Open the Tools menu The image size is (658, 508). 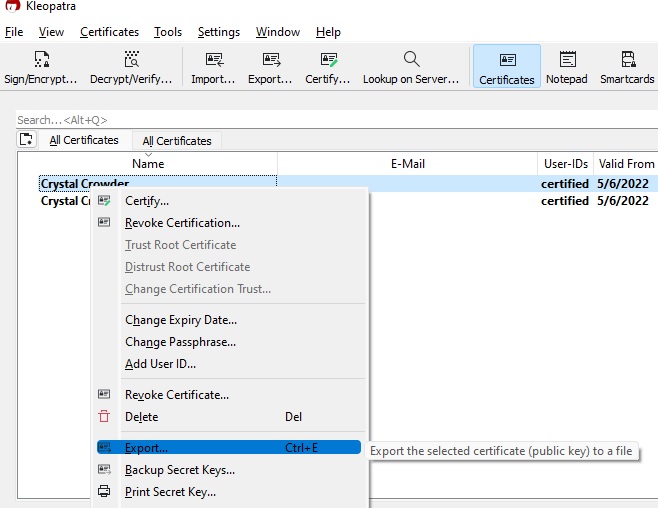pos(168,32)
